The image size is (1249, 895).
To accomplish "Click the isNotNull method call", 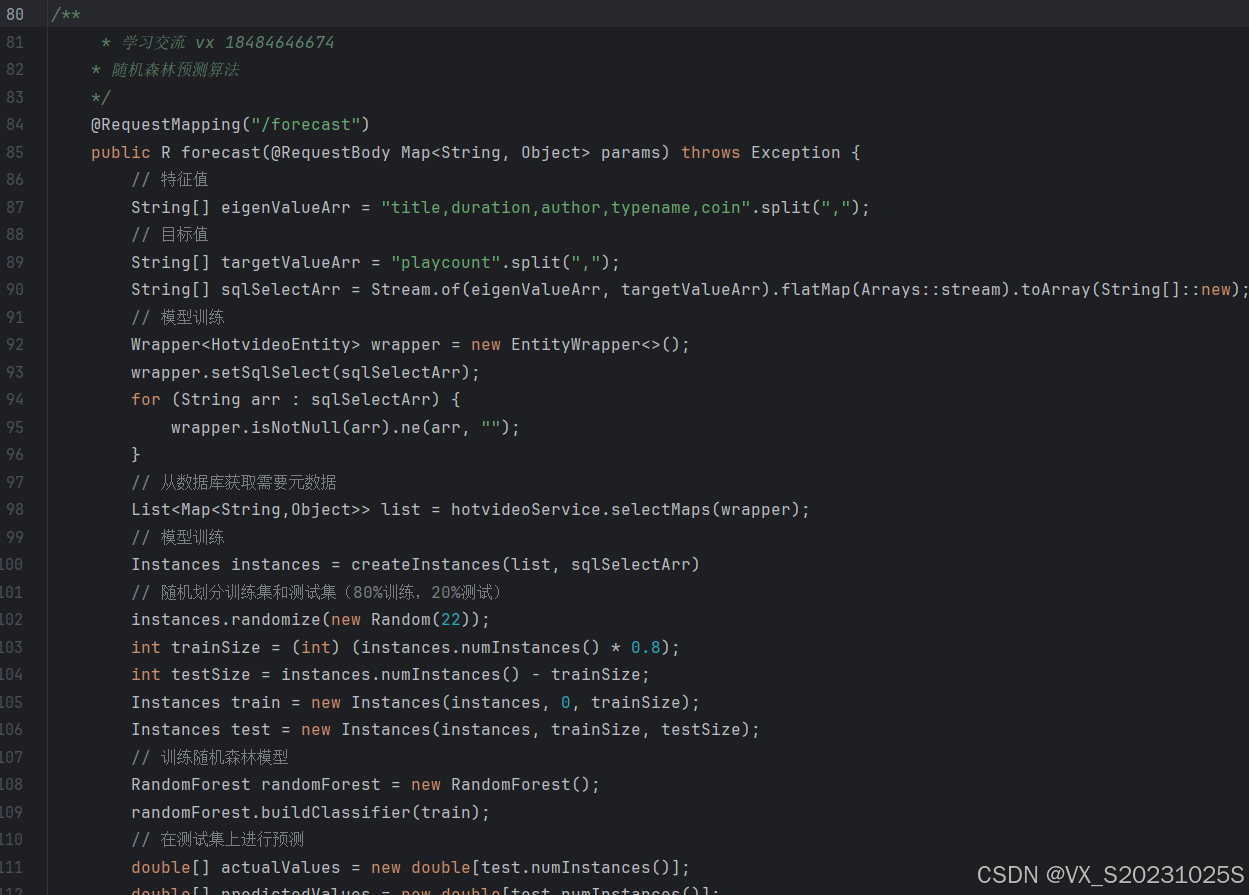I will pos(296,427).
